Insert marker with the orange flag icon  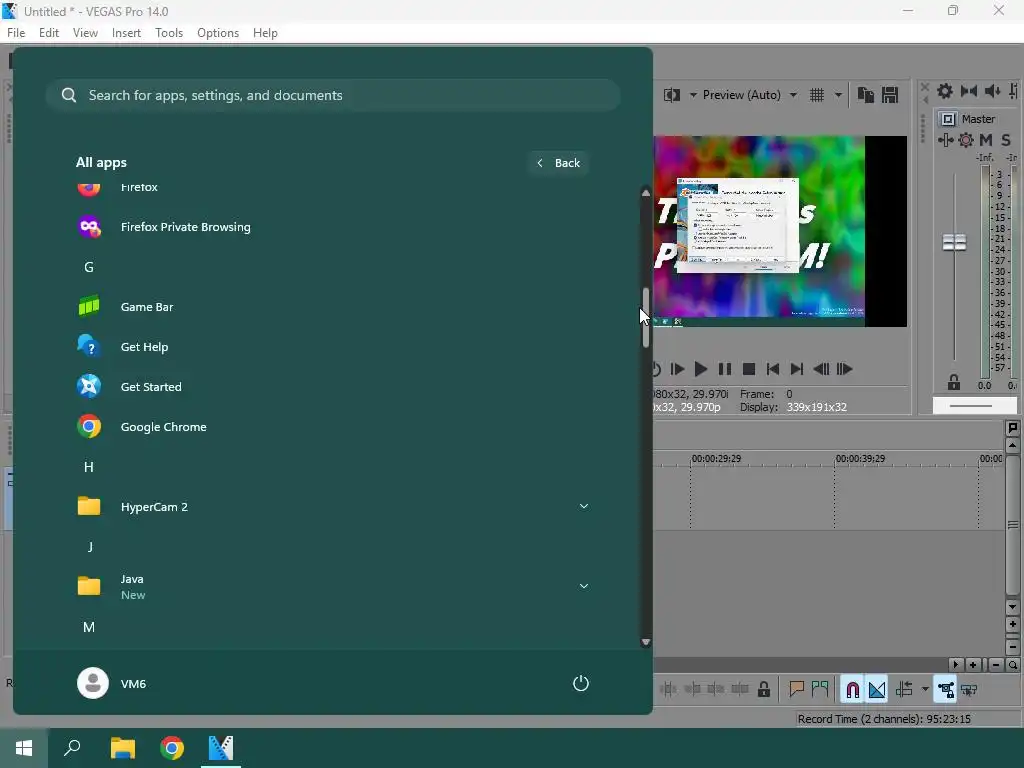click(796, 689)
